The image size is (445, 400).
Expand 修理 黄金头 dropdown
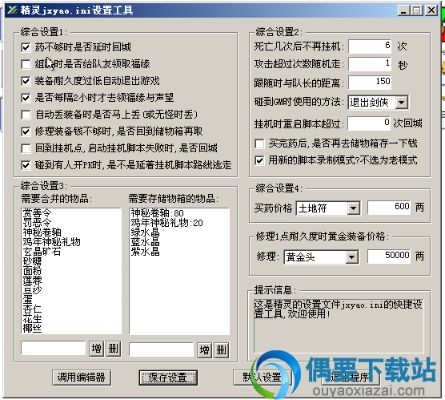click(351, 257)
